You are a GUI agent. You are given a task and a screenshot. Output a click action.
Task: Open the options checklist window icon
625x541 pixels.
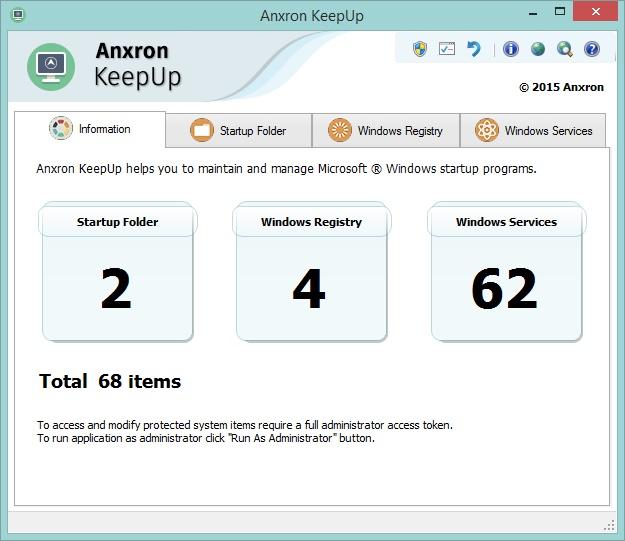click(447, 49)
